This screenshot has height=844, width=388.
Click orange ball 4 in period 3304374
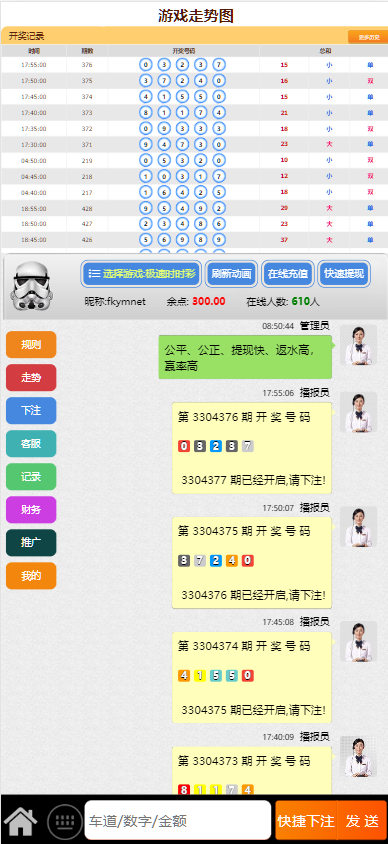point(184,676)
